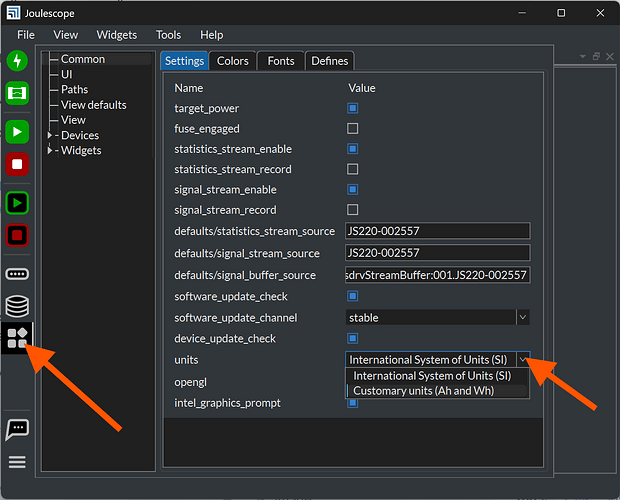Open the View menu
Viewport: 620px width, 500px height.
click(x=66, y=35)
